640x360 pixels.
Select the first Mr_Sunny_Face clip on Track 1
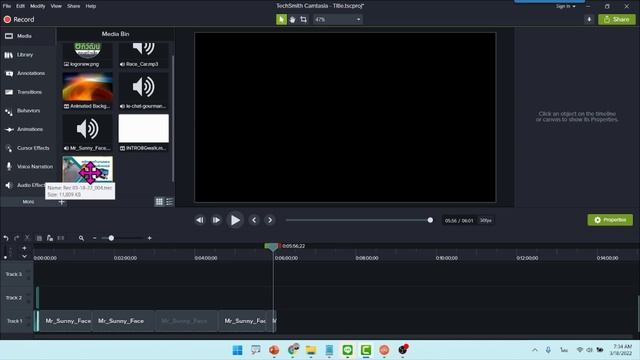pos(66,321)
